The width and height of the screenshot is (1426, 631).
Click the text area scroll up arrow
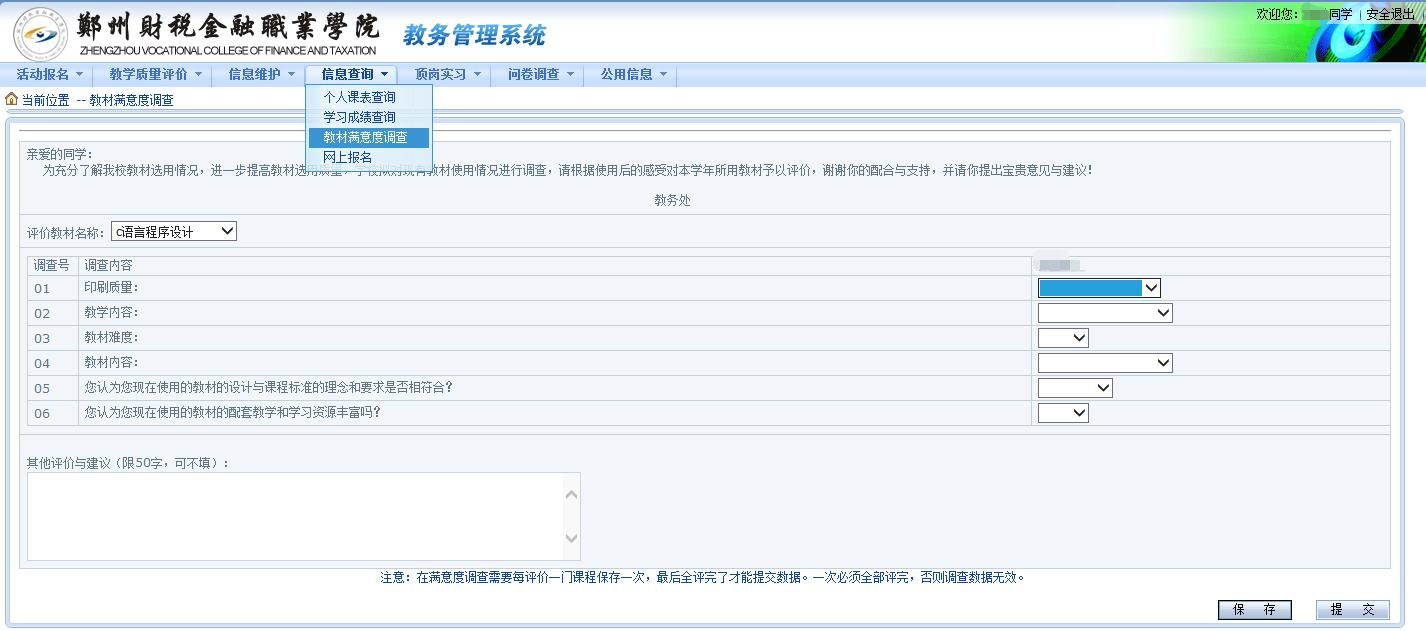click(x=572, y=494)
